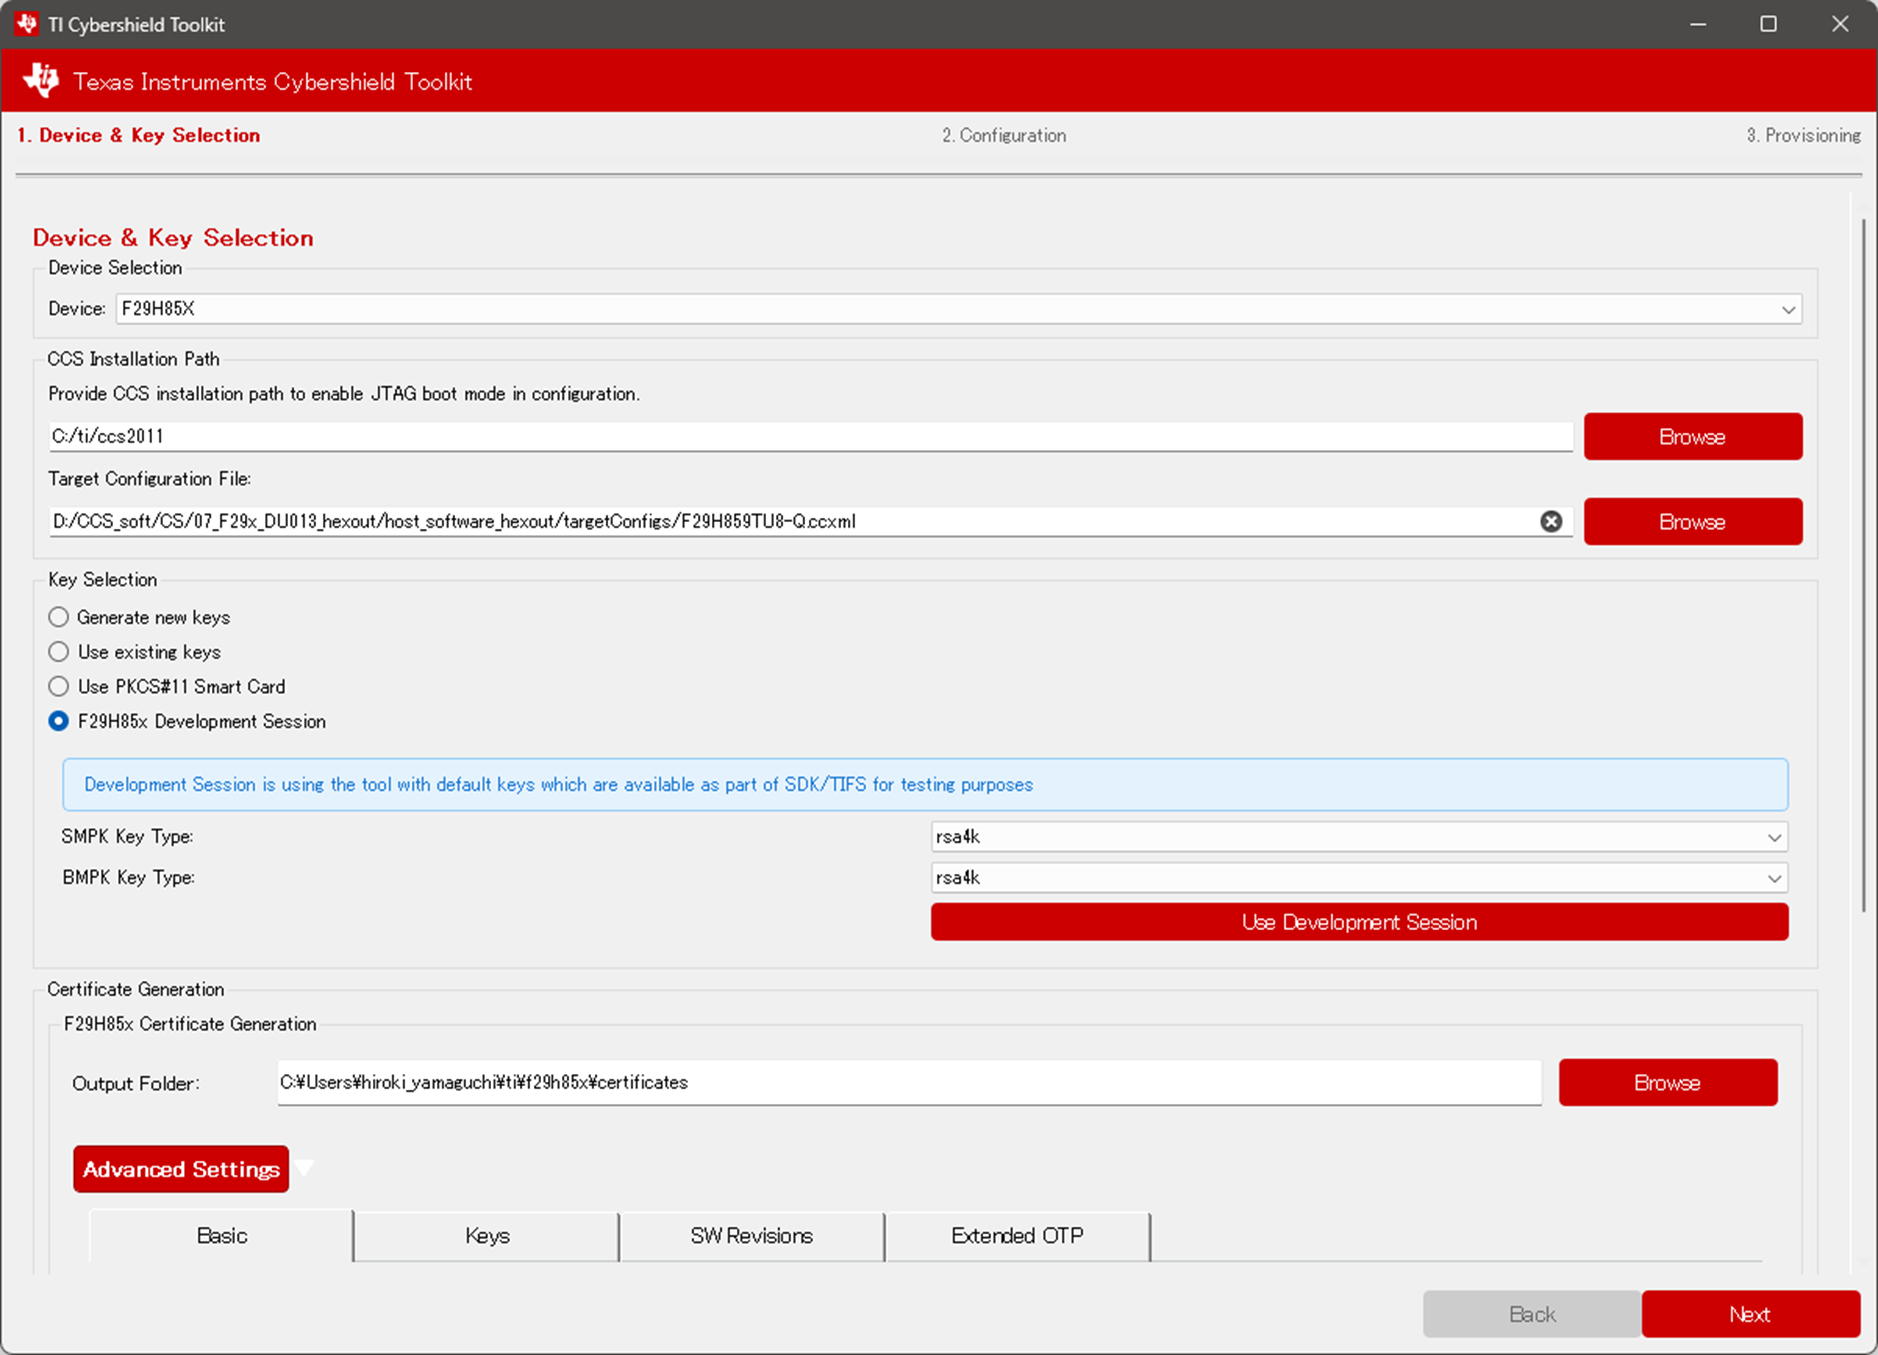
Task: Clear the Target Configuration File path
Action: [1551, 521]
